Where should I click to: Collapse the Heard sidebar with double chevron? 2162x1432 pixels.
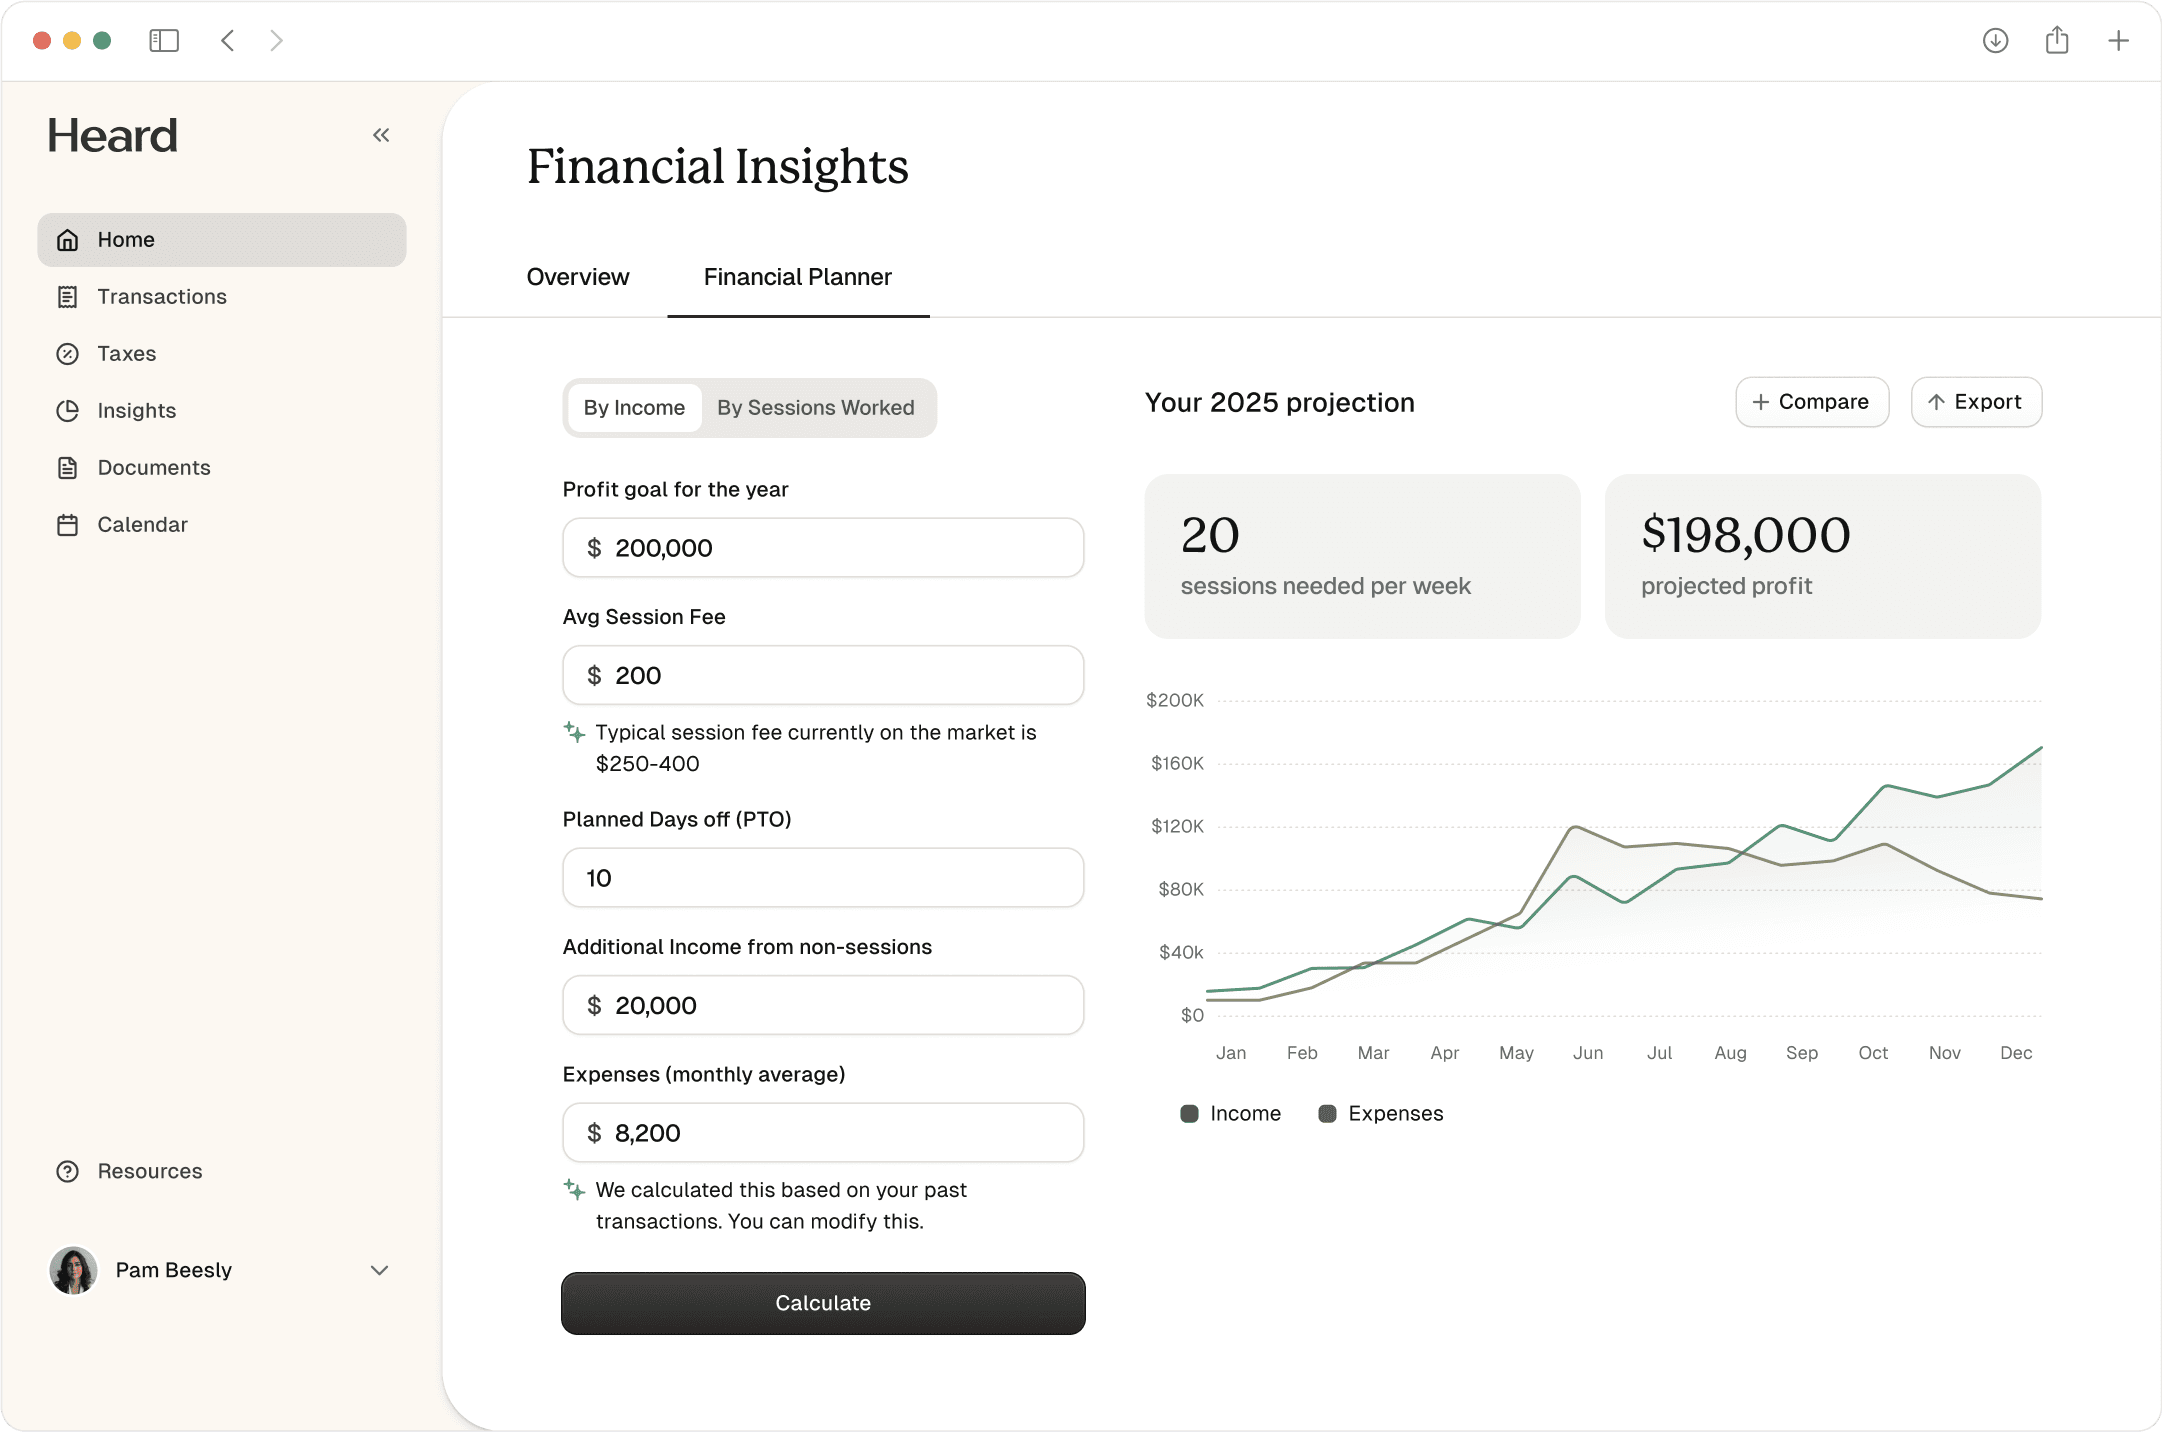tap(381, 135)
